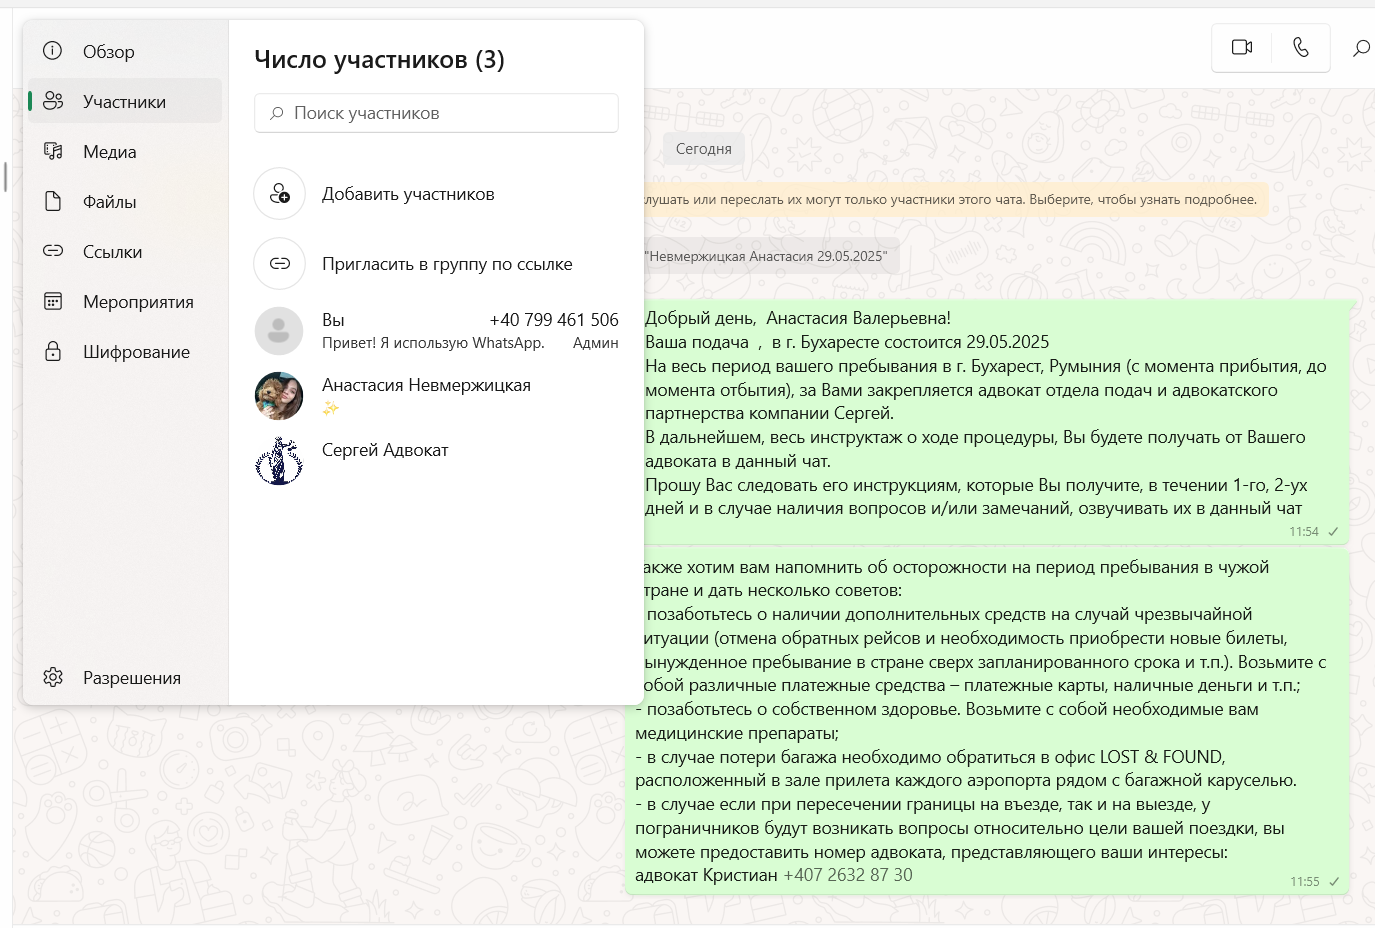Switch to the Медиа section
This screenshot has width=1375, height=928.
point(125,151)
